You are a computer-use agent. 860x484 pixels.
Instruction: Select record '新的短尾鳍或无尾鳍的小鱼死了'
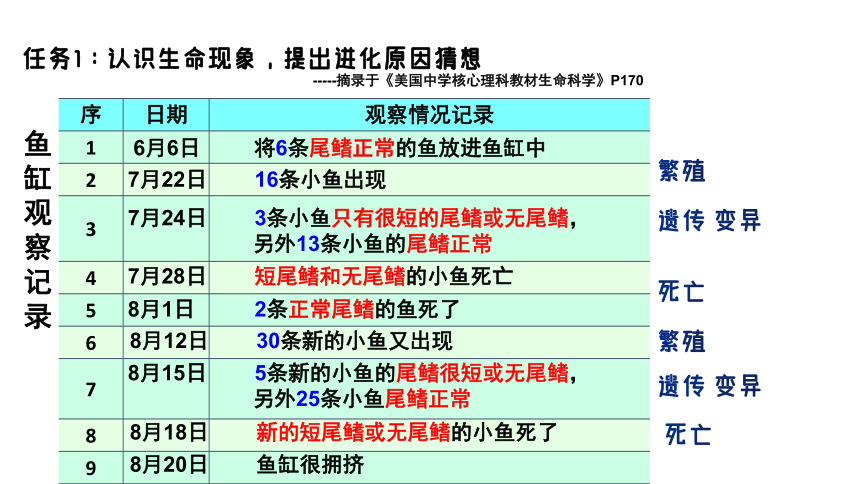click(407, 432)
